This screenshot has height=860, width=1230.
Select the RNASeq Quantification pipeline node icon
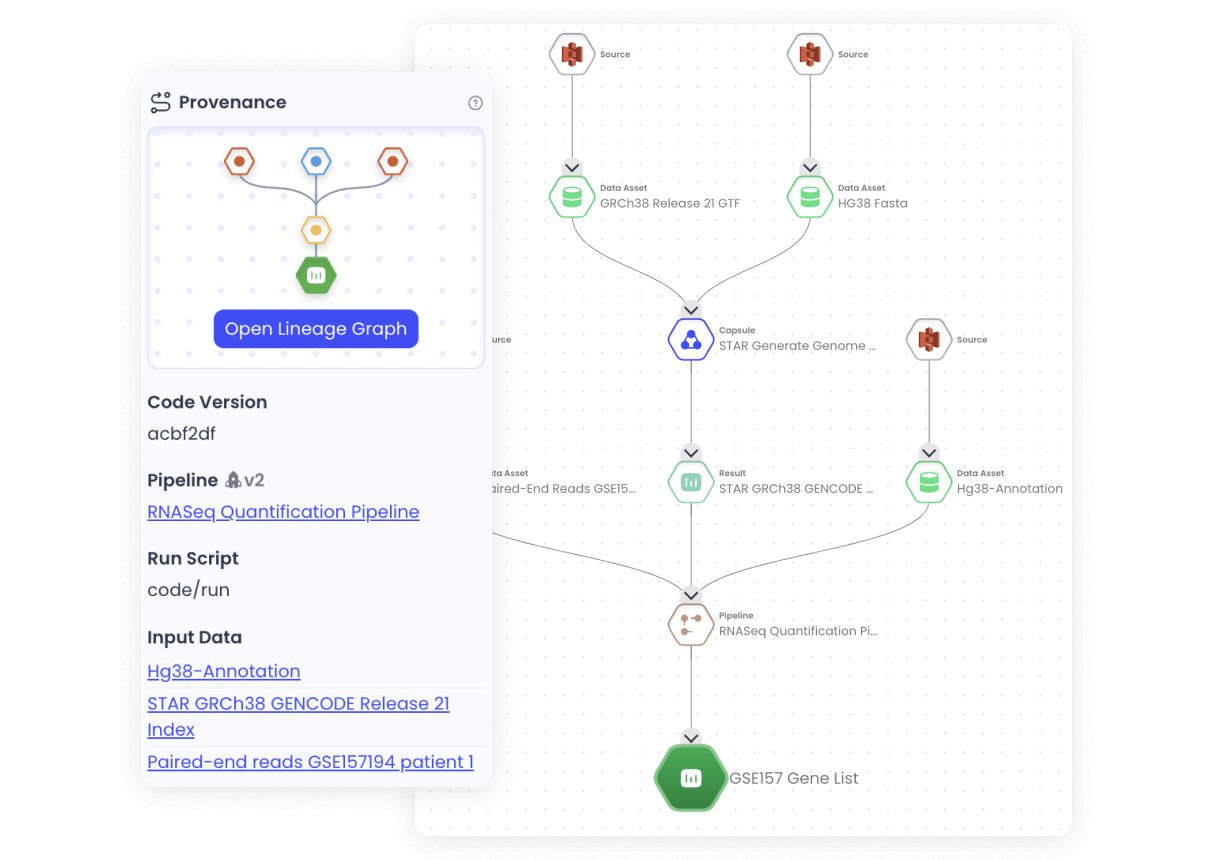pyautogui.click(x=690, y=624)
